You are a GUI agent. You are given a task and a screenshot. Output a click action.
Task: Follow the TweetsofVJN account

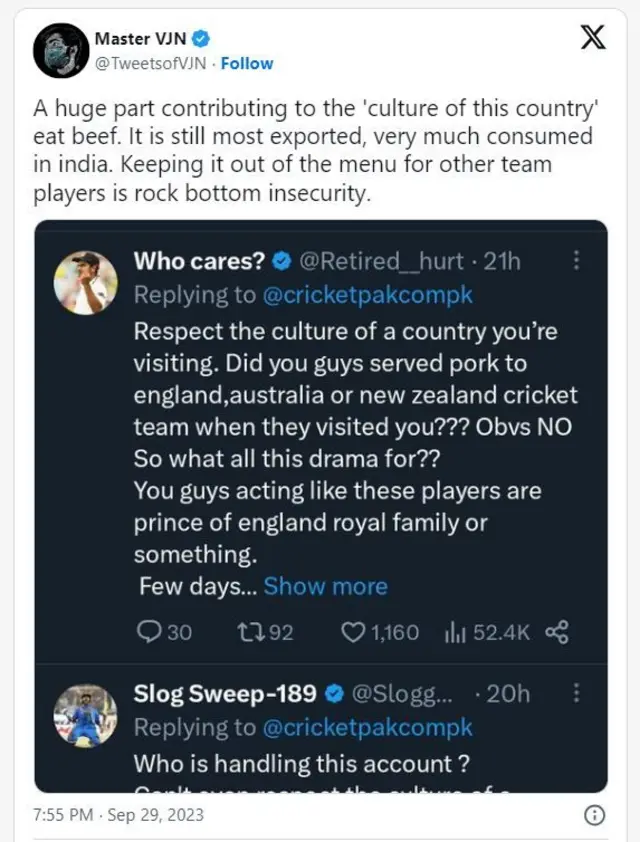(x=247, y=63)
